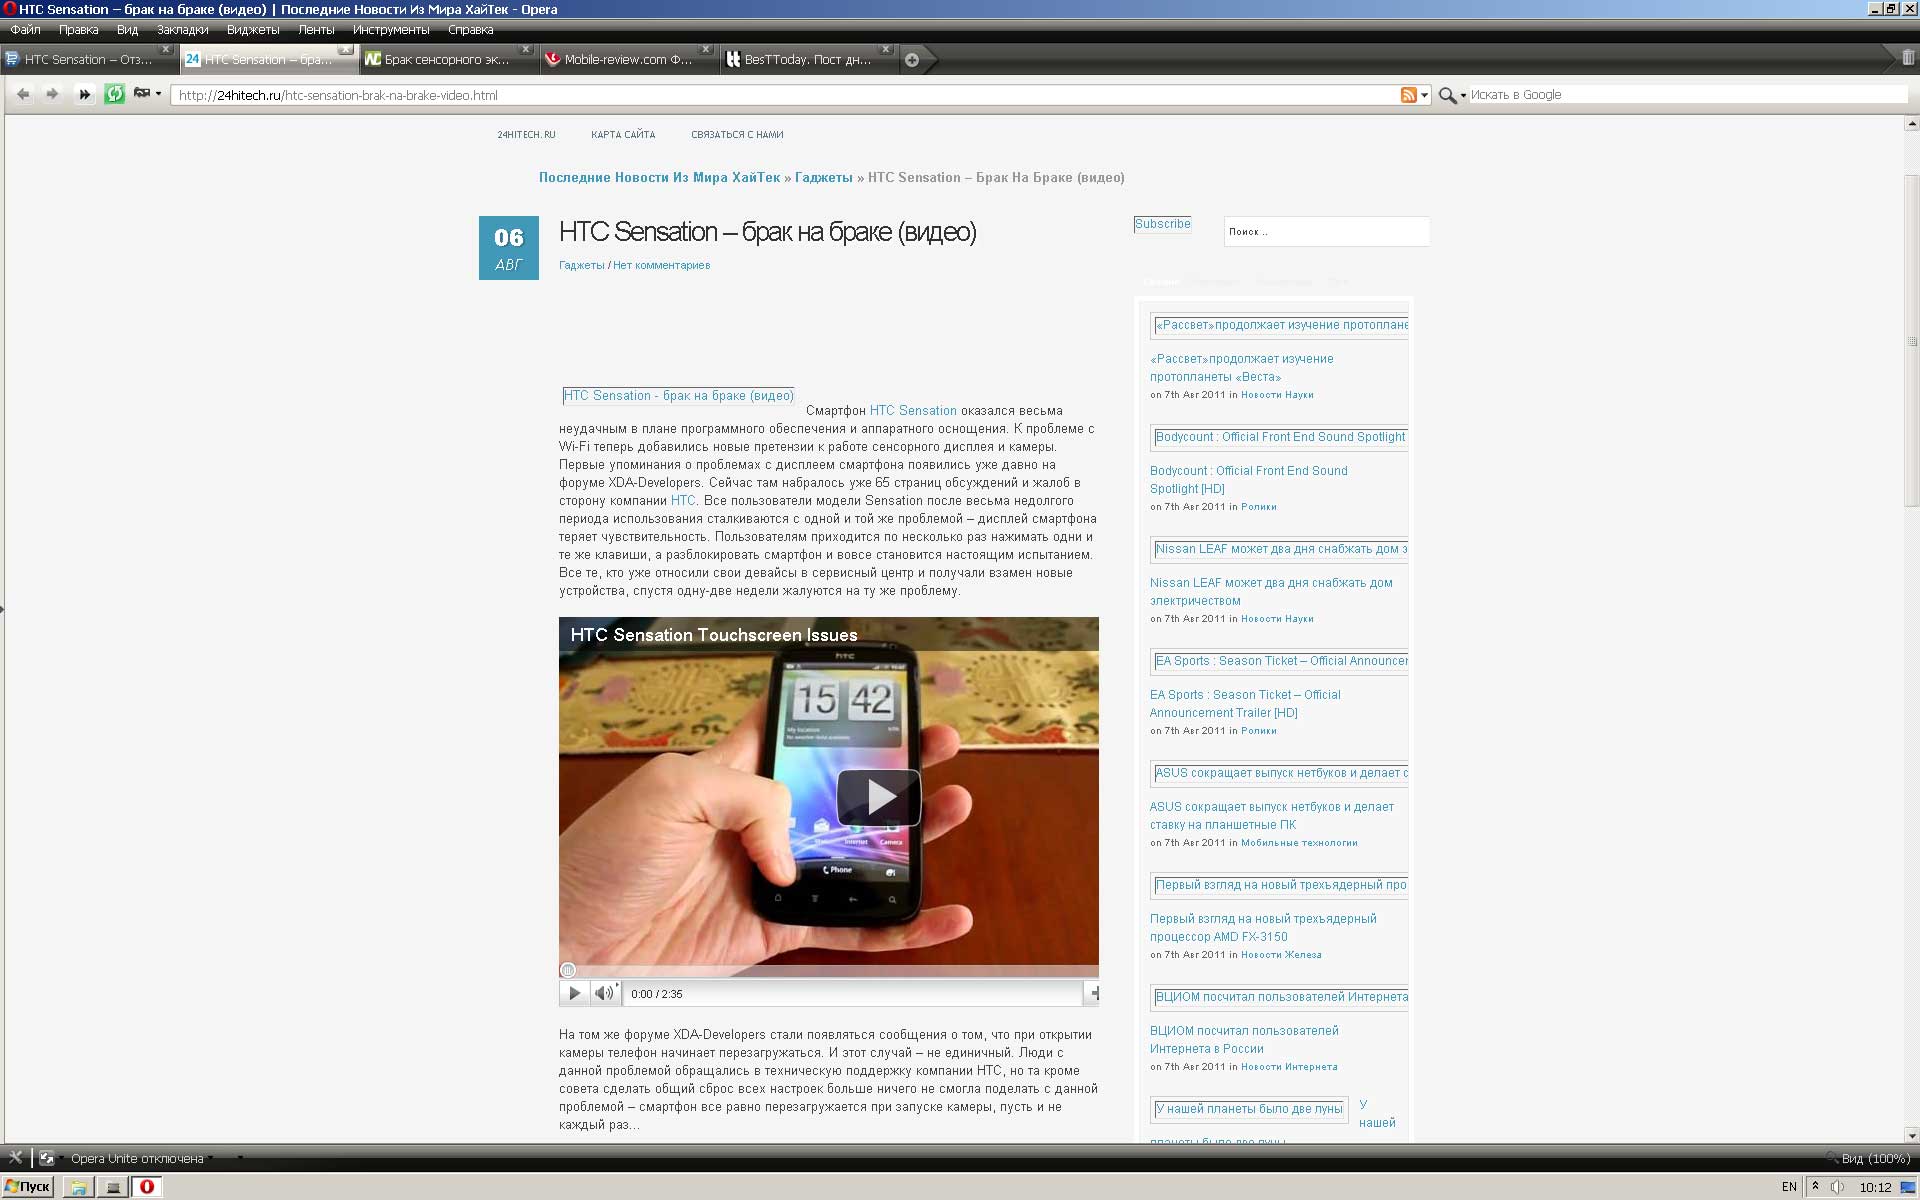Open the Правка menu
The image size is (1920, 1200).
(78, 30)
